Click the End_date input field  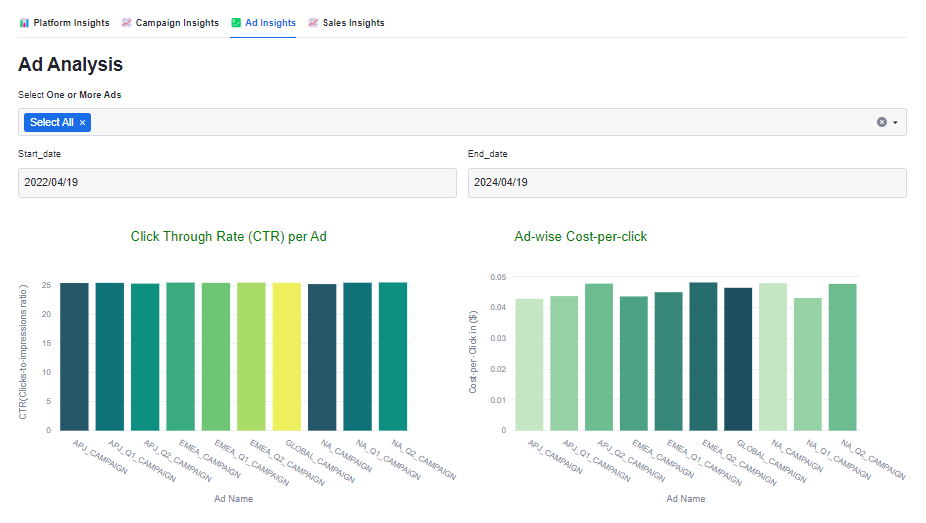coord(686,183)
